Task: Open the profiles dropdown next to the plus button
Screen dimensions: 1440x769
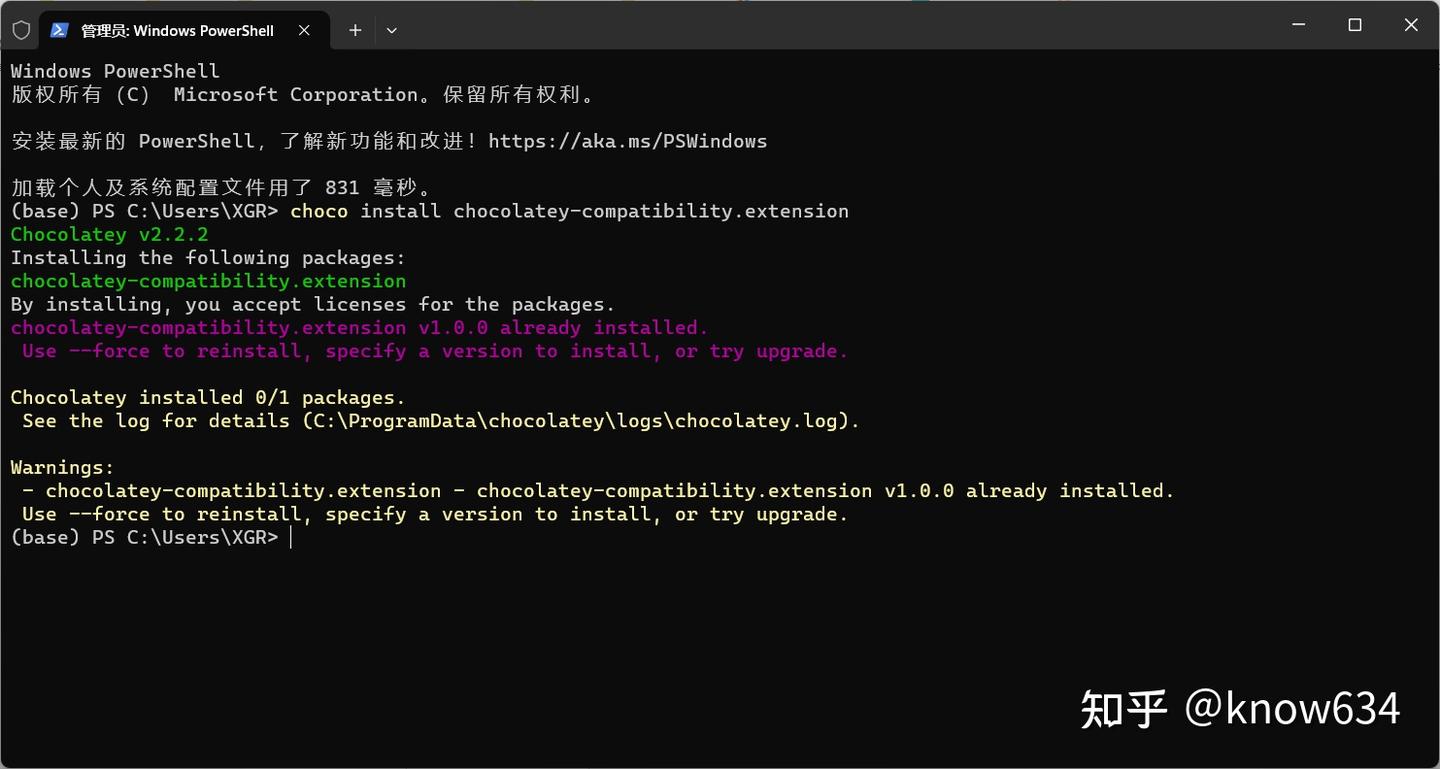Action: pyautogui.click(x=391, y=30)
